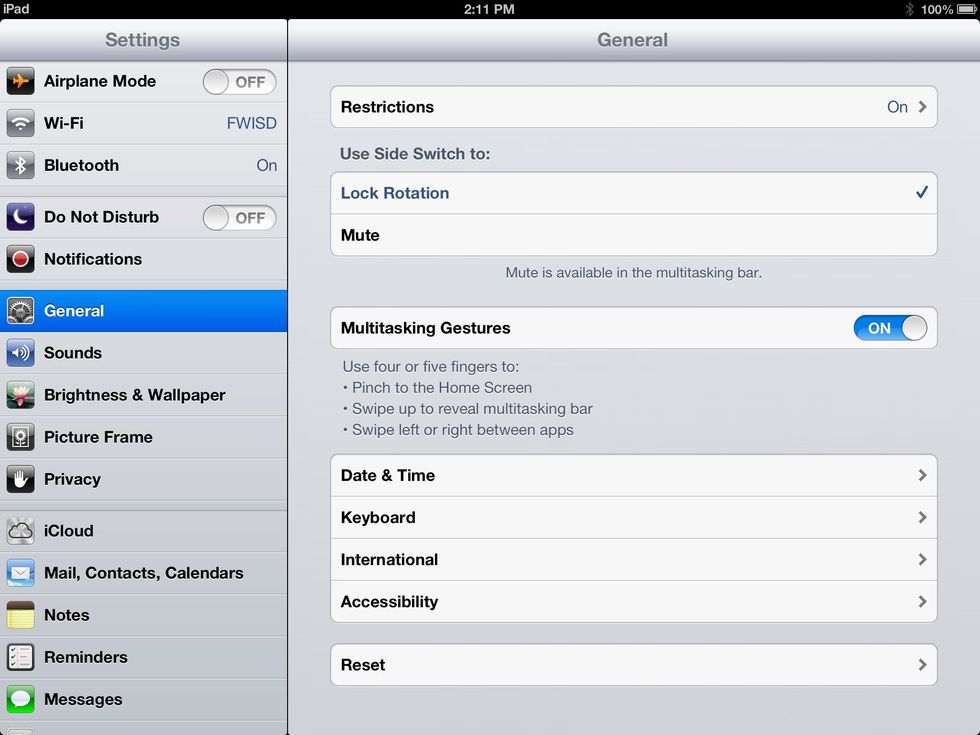The height and width of the screenshot is (735, 980).
Task: Open Accessibility settings
Action: coord(633,601)
